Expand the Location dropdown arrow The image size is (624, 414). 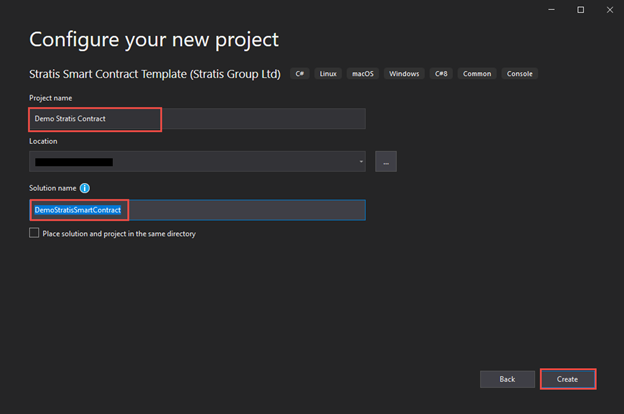pyautogui.click(x=360, y=161)
